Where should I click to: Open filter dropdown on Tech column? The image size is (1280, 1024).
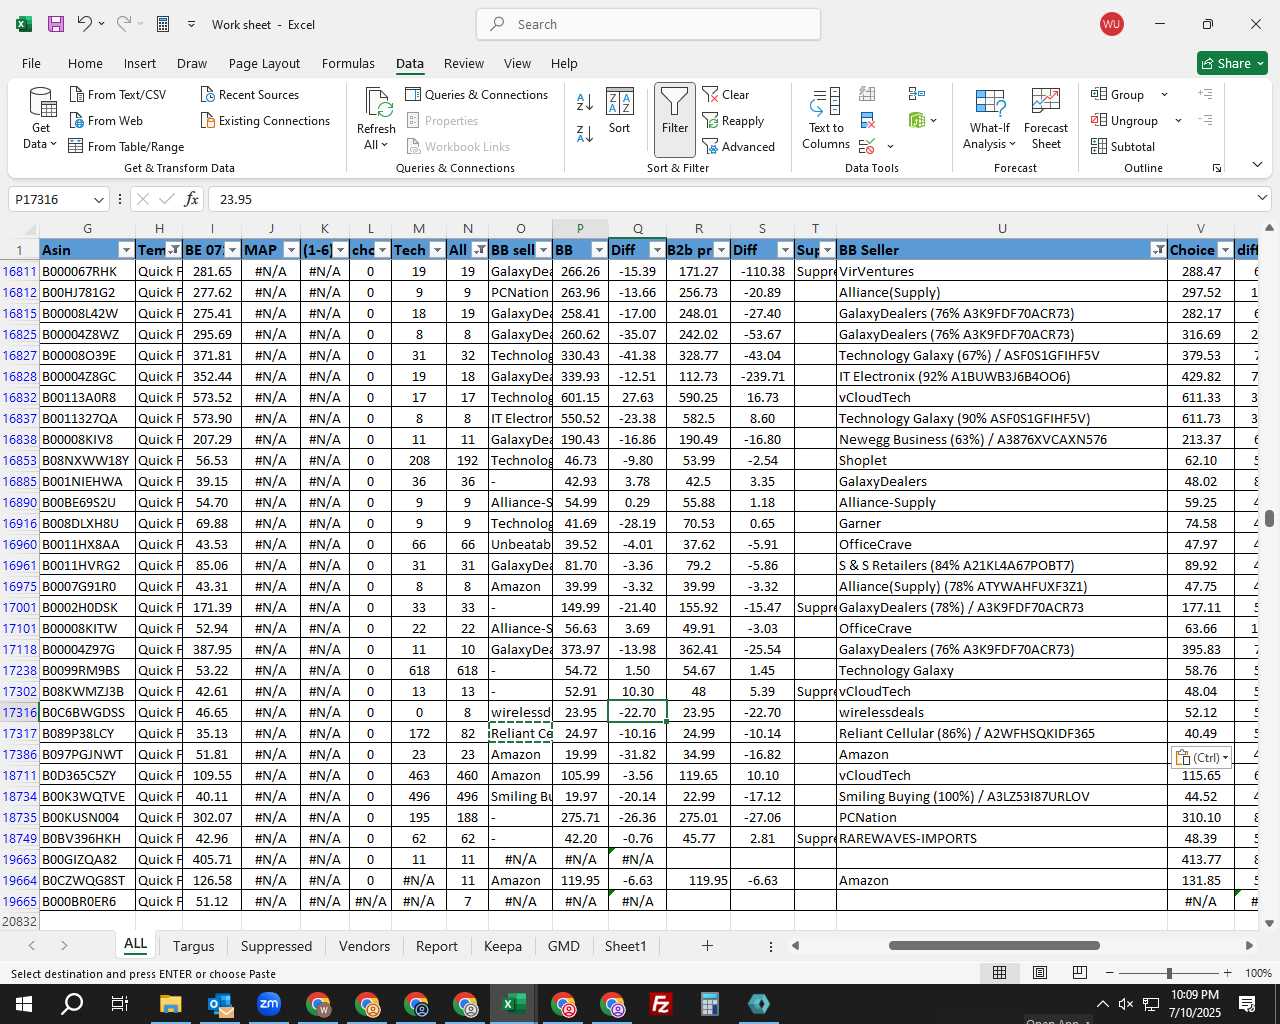[437, 250]
